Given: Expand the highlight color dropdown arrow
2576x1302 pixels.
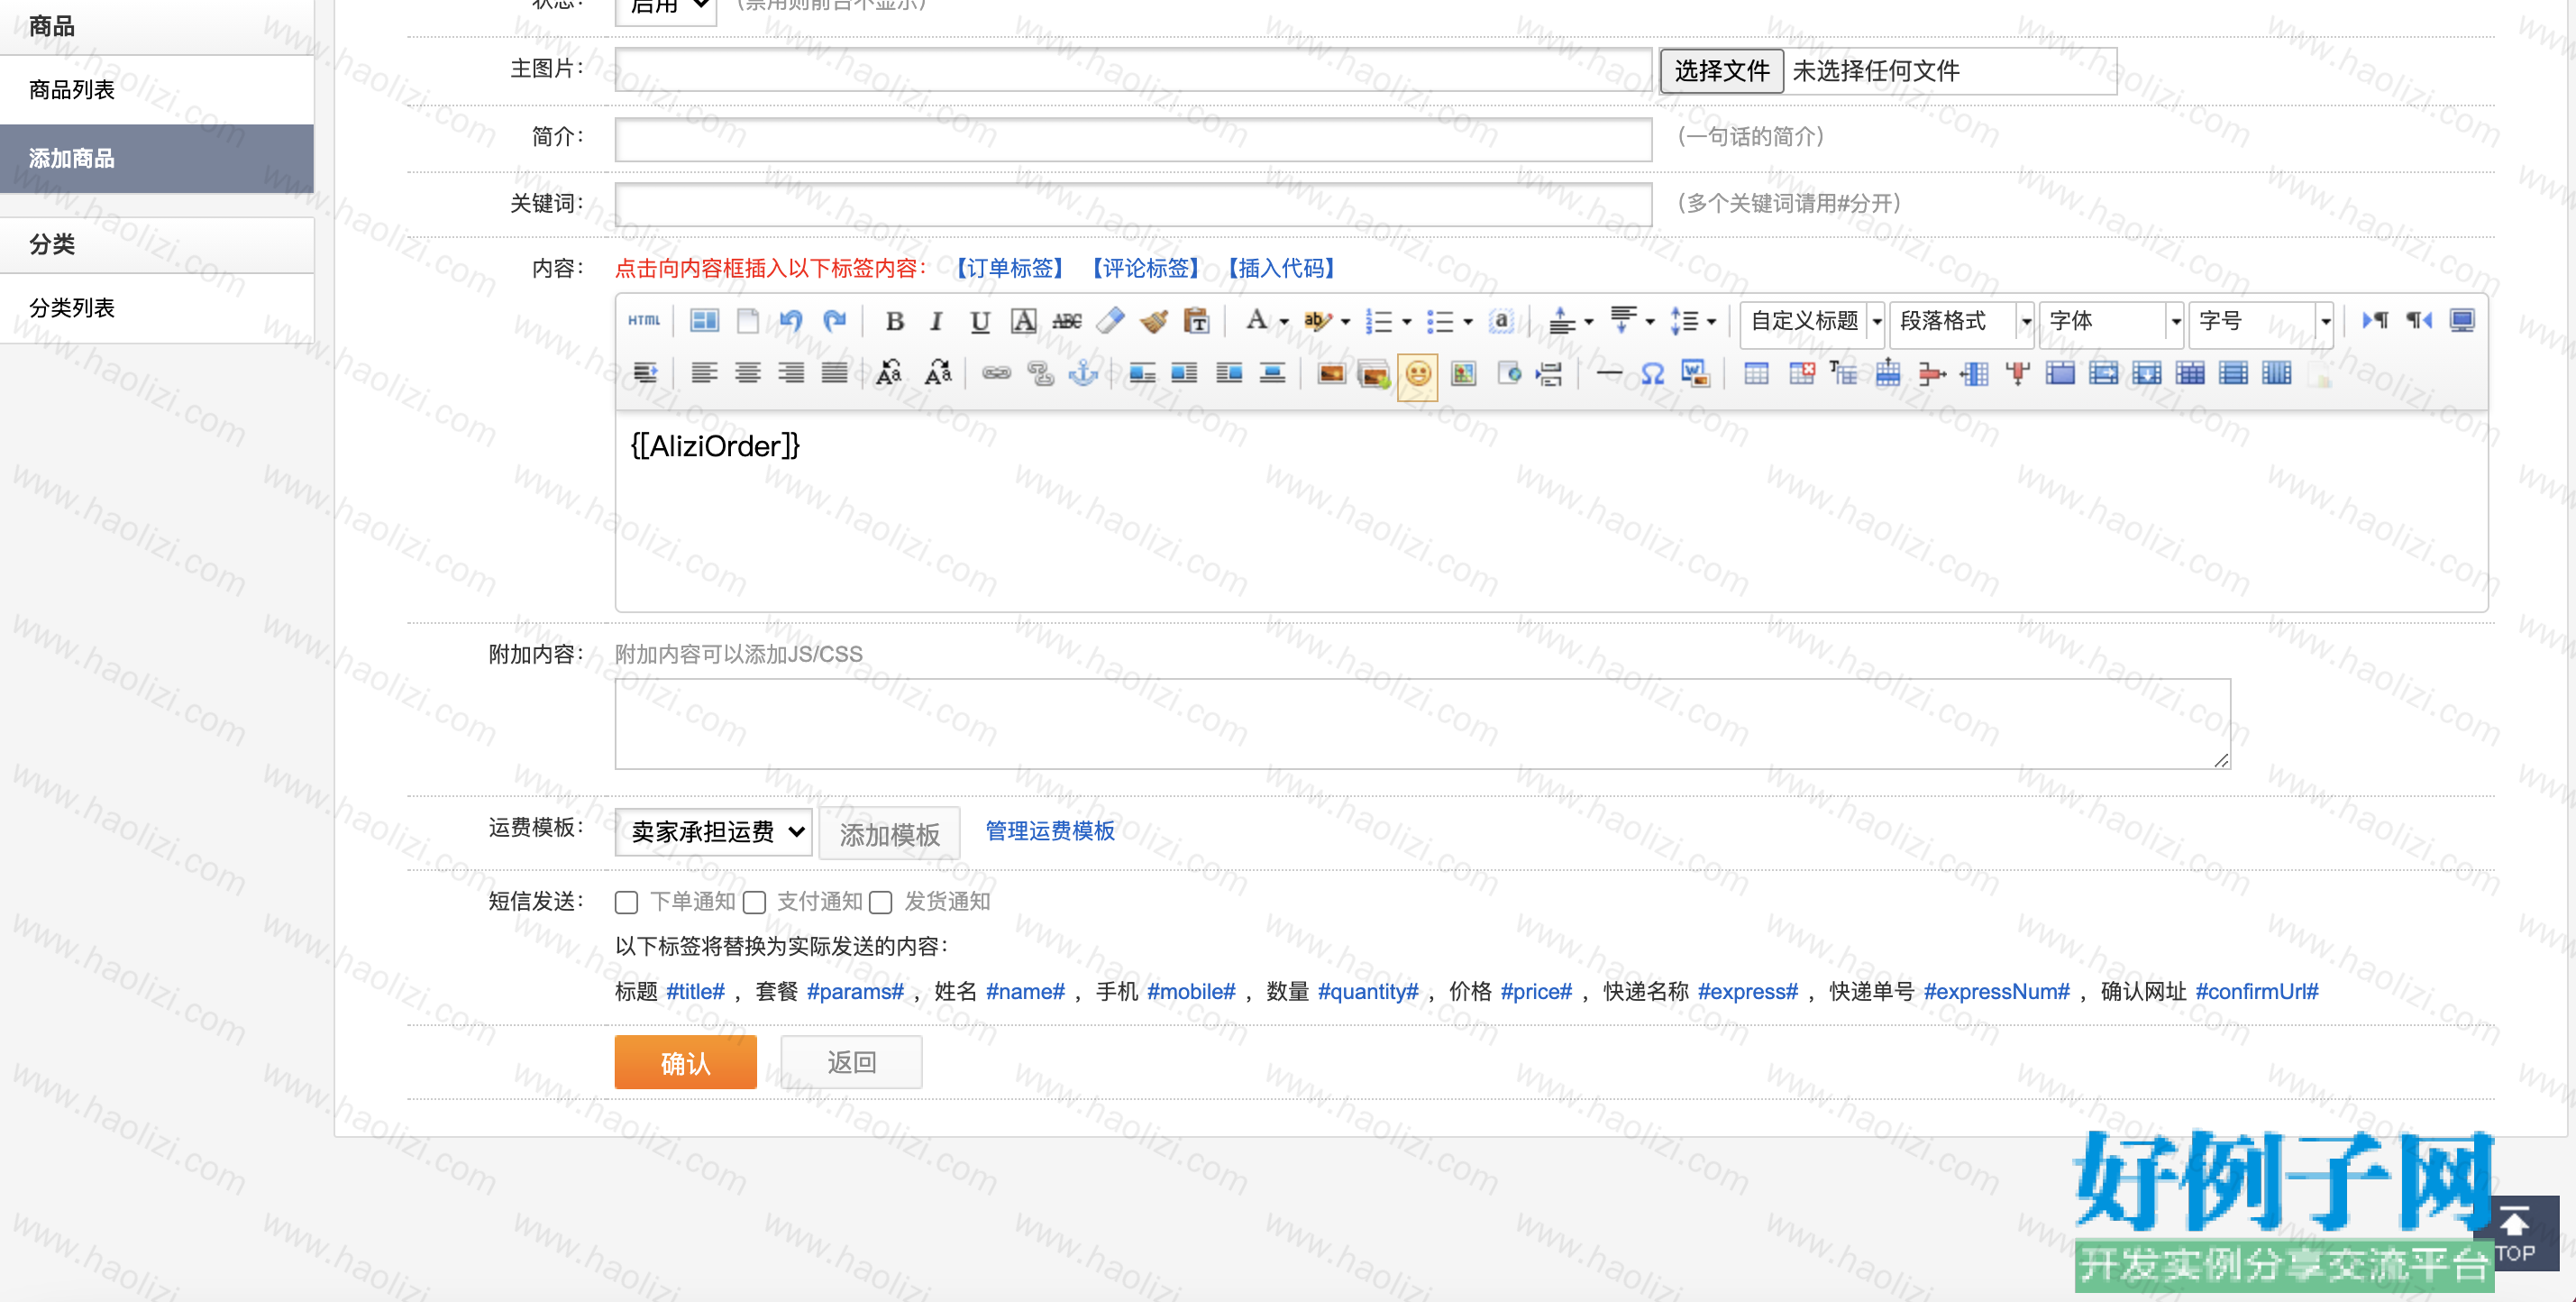Looking at the screenshot, I should 1345,322.
